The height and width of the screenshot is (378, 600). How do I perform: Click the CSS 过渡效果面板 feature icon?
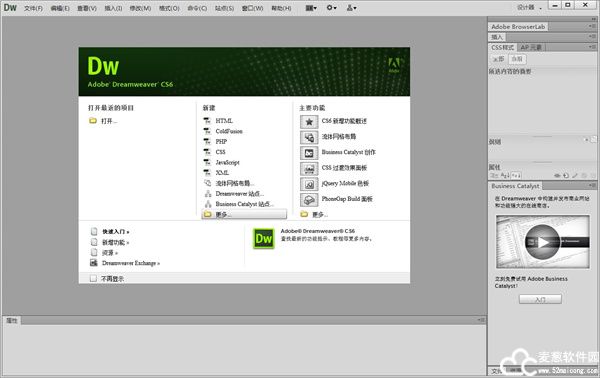(x=309, y=169)
